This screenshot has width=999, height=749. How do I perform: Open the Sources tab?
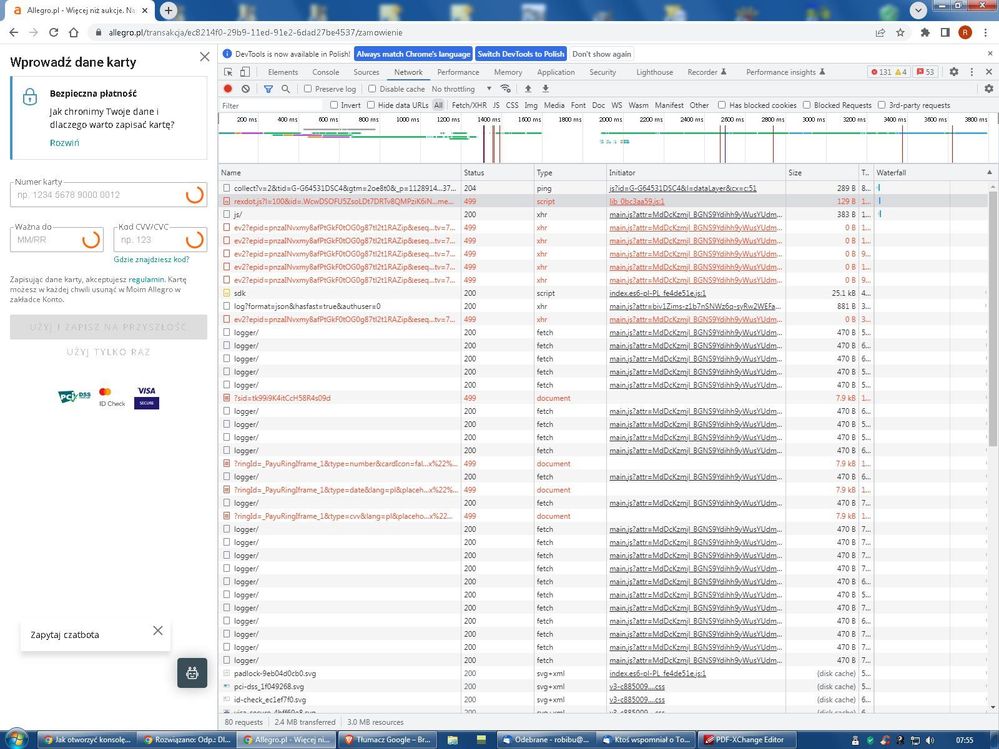click(366, 72)
